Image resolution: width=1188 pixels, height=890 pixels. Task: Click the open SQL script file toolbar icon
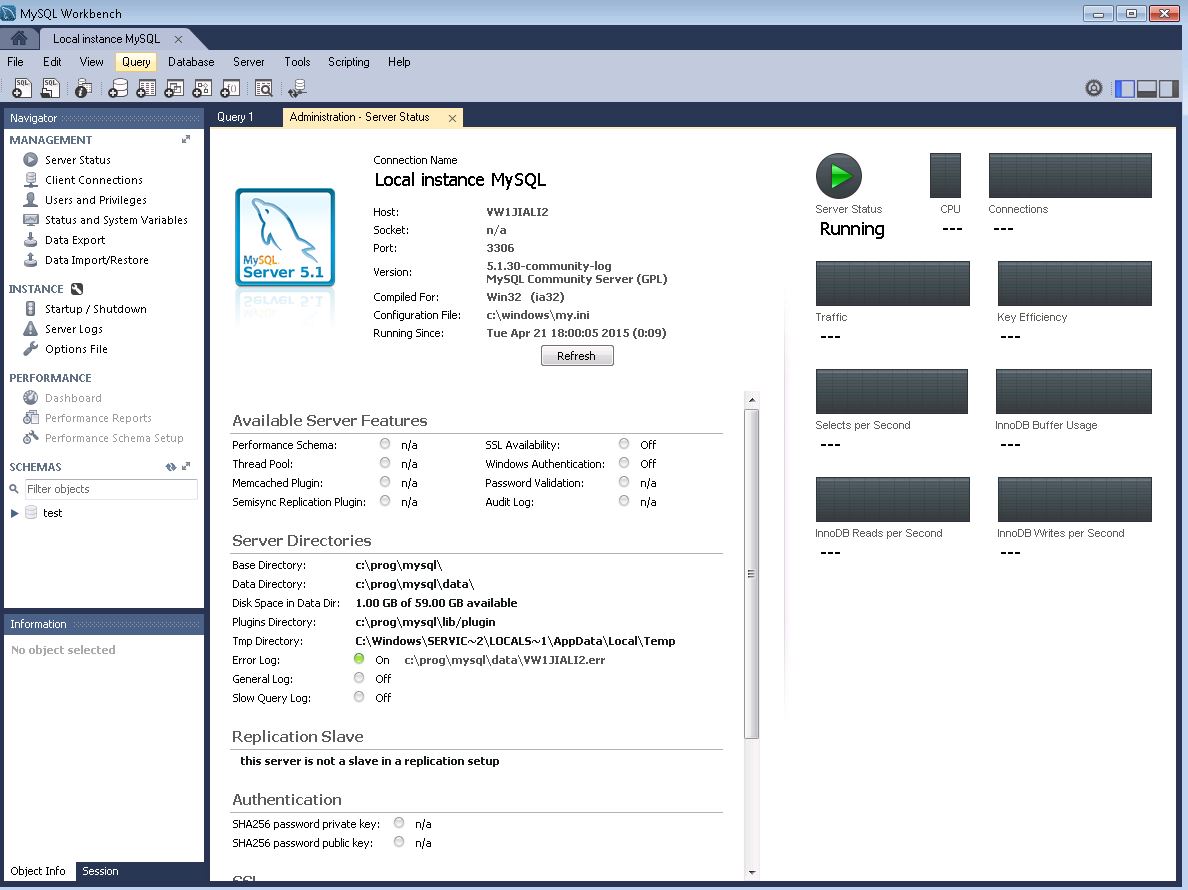50,89
